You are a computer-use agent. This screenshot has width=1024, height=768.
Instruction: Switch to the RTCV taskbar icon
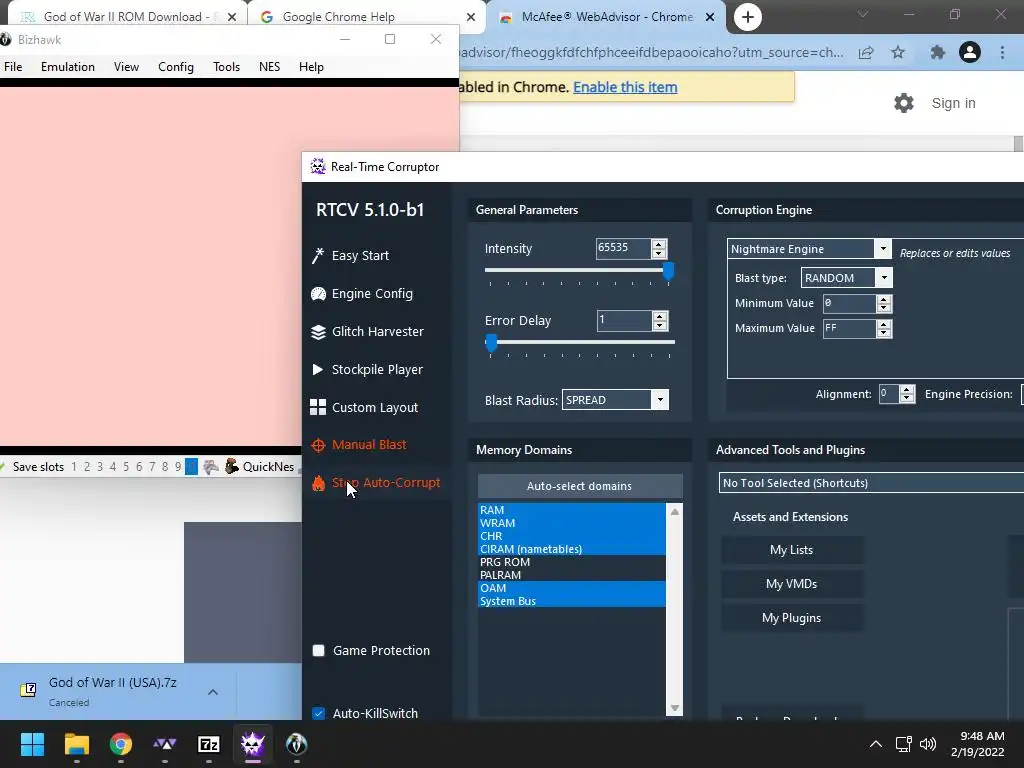click(253, 744)
